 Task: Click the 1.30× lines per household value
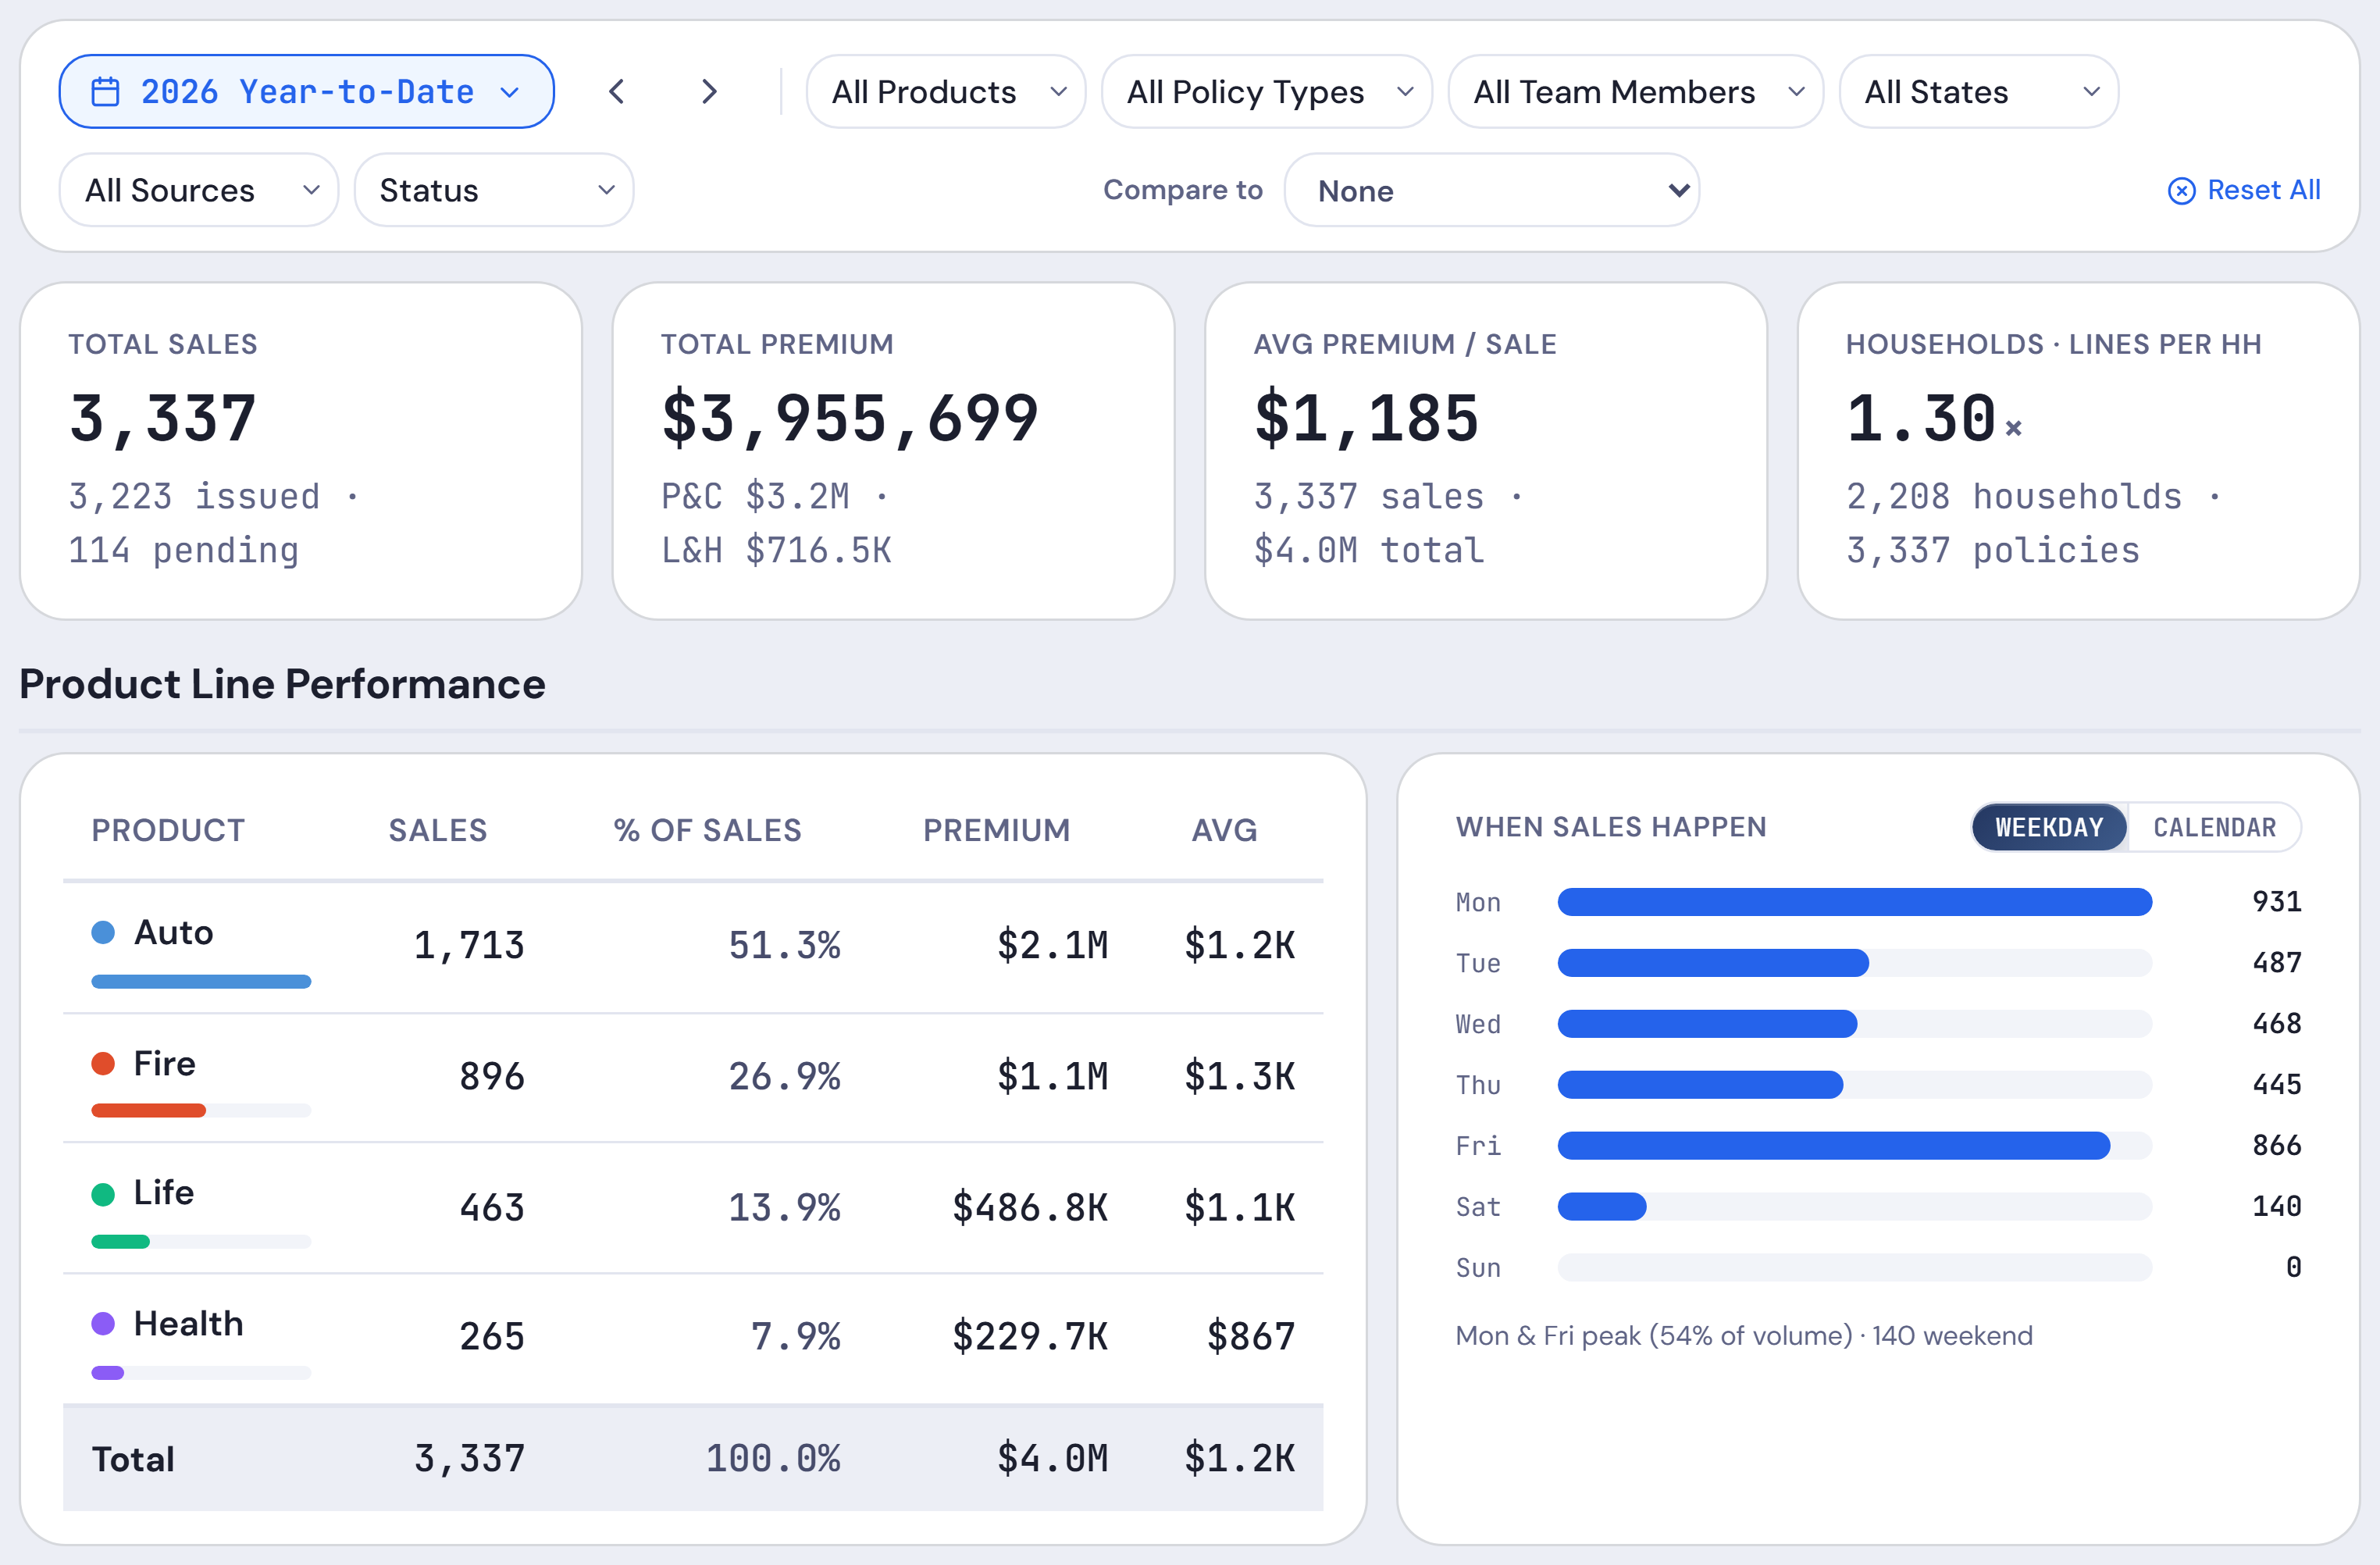pyautogui.click(x=1934, y=418)
